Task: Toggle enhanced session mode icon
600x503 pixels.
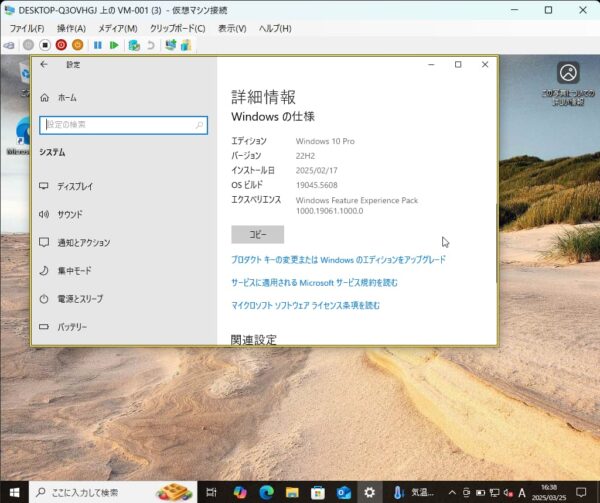Action: 170,45
